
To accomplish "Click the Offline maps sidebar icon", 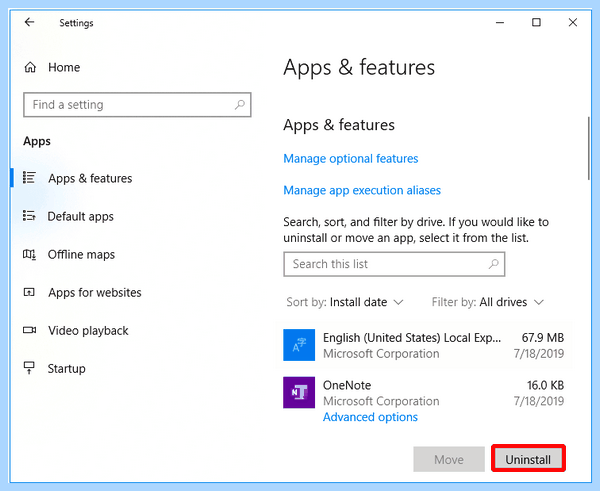I will [x=29, y=254].
